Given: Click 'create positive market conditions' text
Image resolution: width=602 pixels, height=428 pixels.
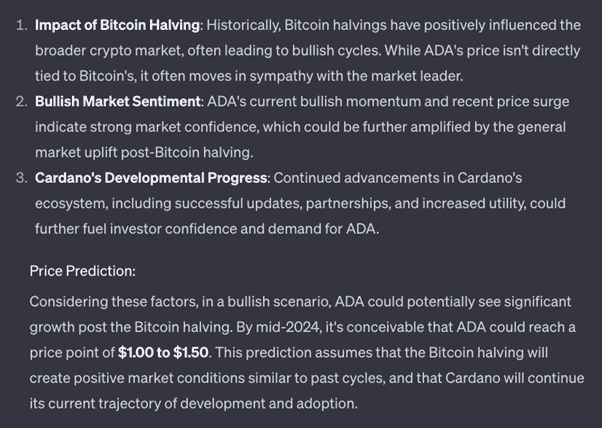Looking at the screenshot, I should [x=137, y=378].
